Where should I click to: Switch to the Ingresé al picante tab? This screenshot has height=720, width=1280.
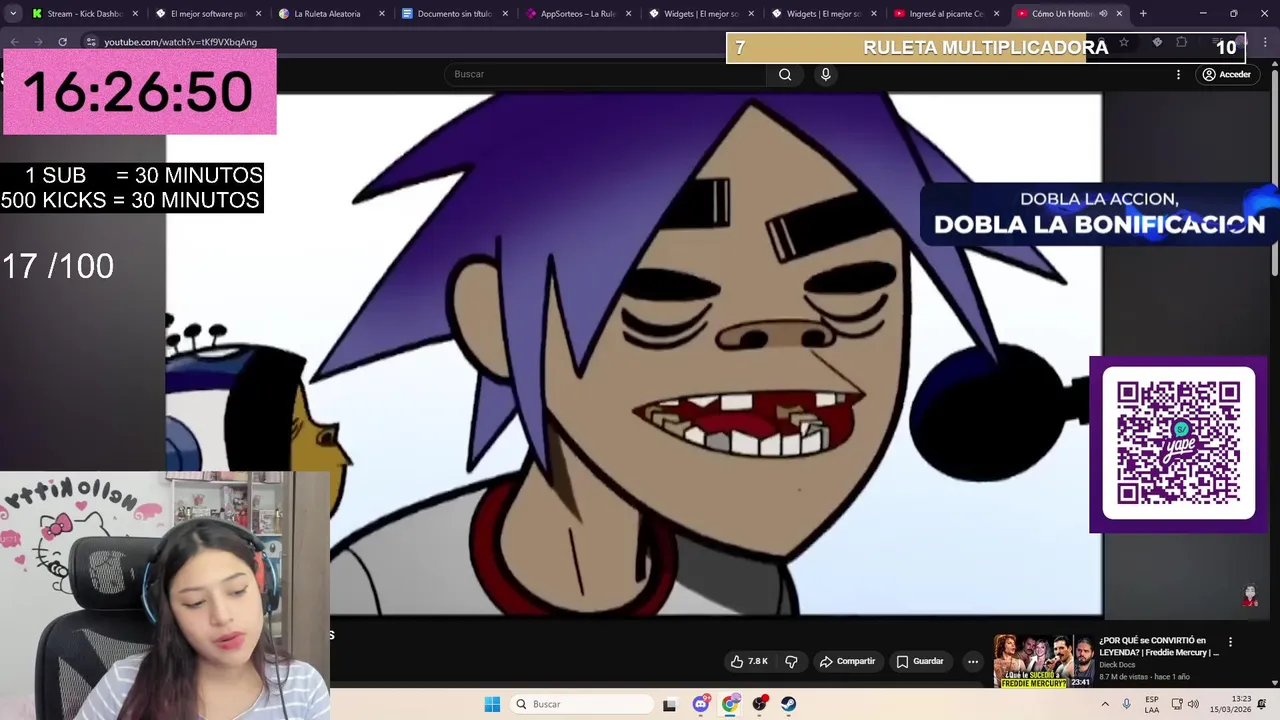946,14
